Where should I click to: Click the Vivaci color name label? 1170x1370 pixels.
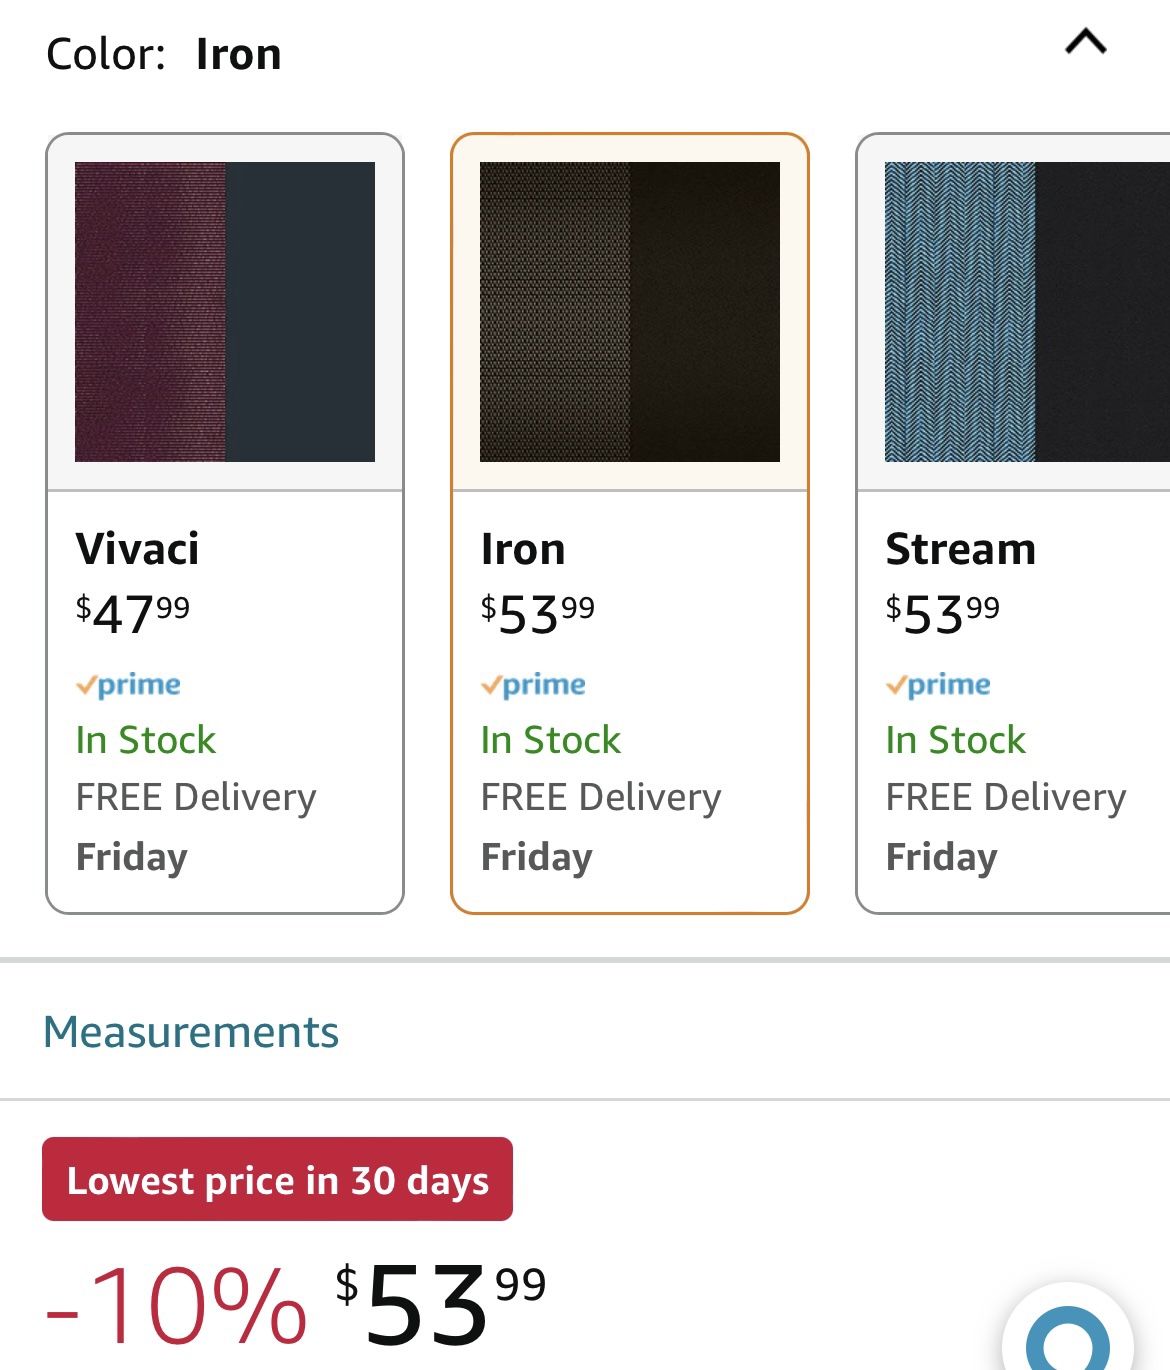tap(137, 549)
